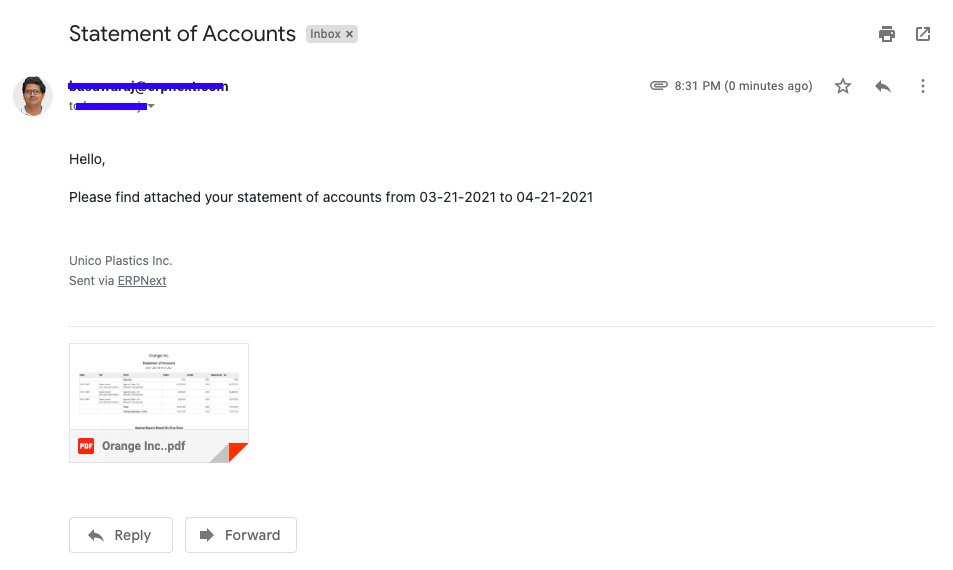Star this Statement of Accounts email
This screenshot has height=570, width=953.
click(843, 87)
